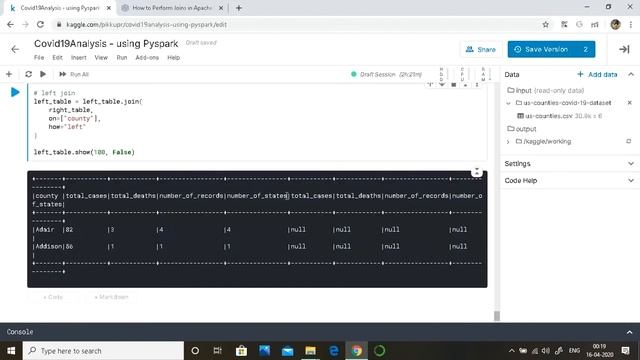Expand the Code Help section
Viewport: 640px width, 360px height.
point(570,180)
